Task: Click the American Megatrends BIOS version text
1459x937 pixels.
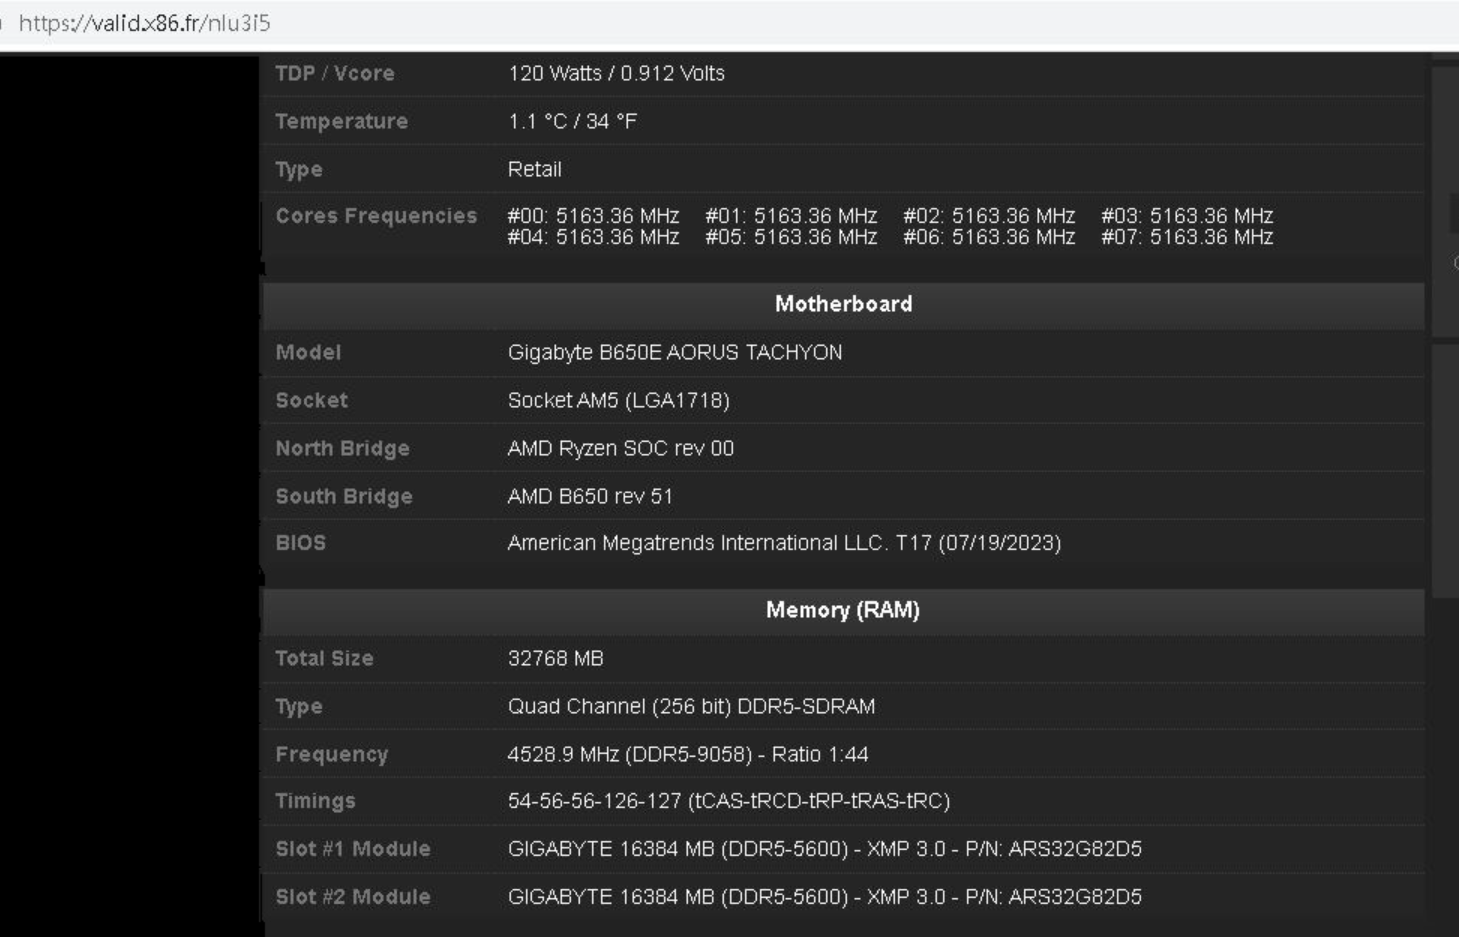Action: click(783, 543)
